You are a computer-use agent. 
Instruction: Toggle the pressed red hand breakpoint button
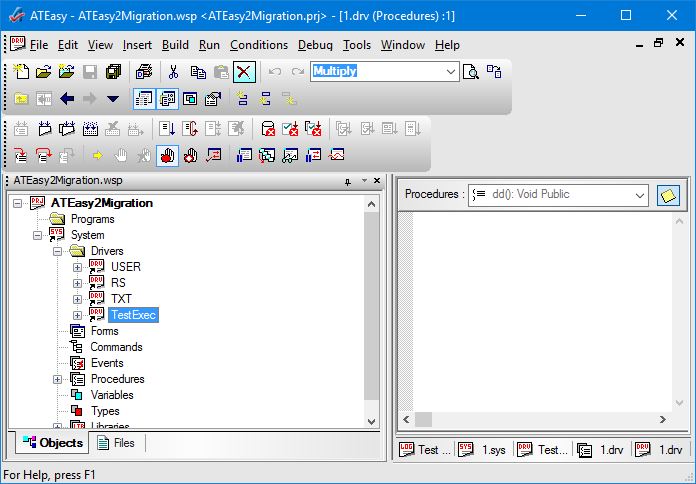tap(167, 156)
